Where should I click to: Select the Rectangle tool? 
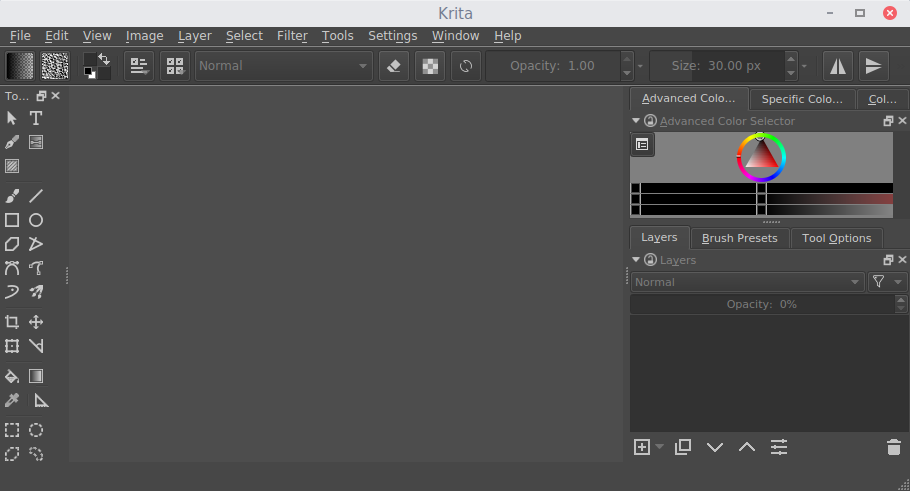coord(12,220)
